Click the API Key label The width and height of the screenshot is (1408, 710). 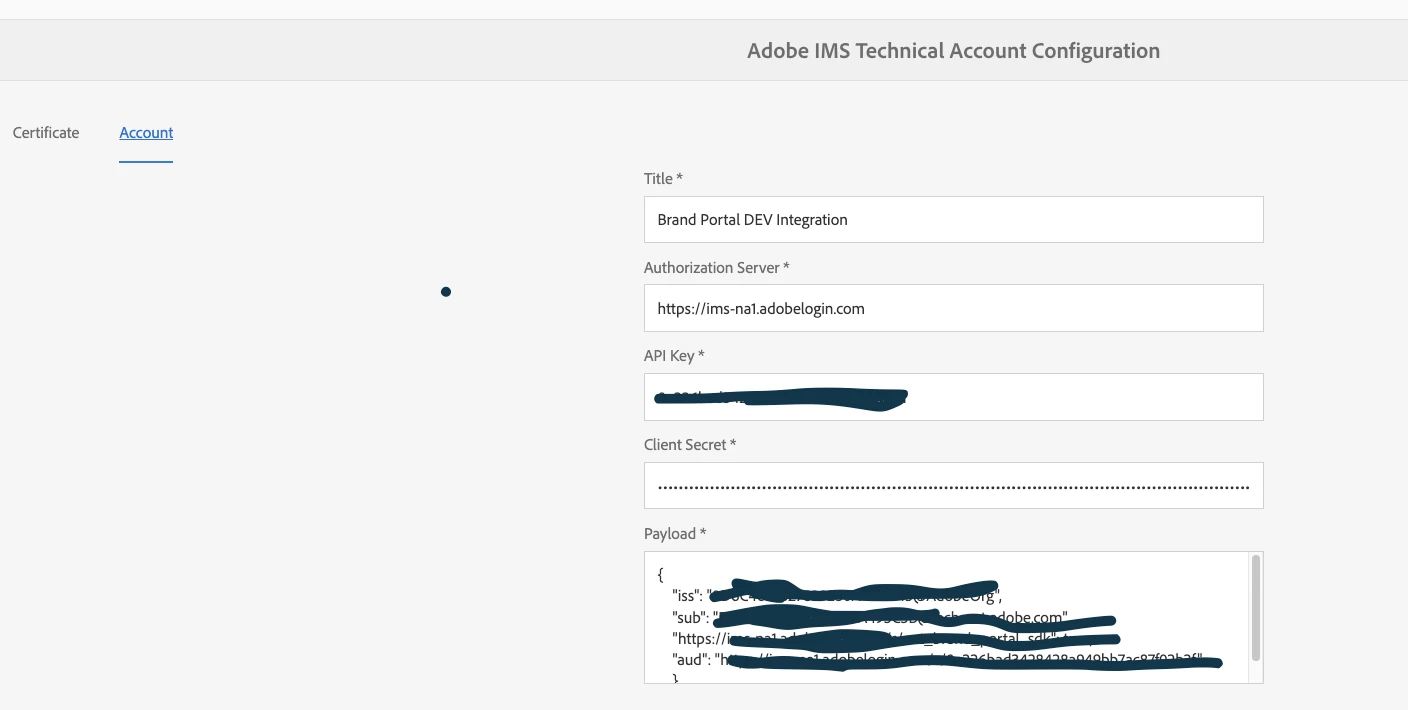[673, 356]
